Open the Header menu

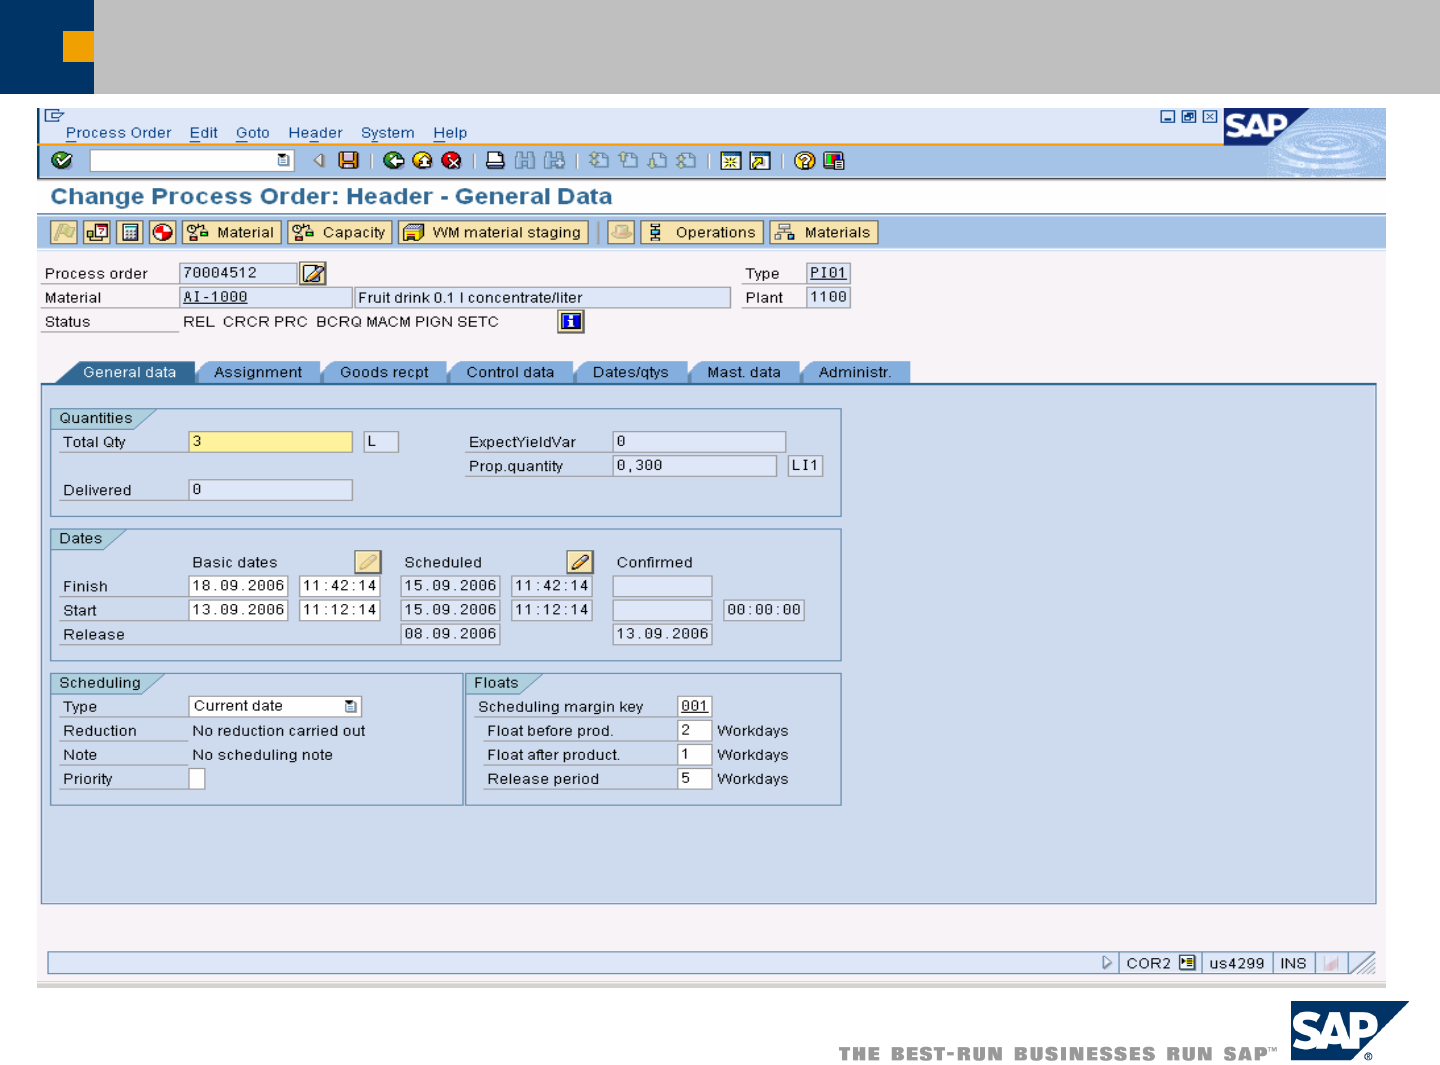(315, 133)
